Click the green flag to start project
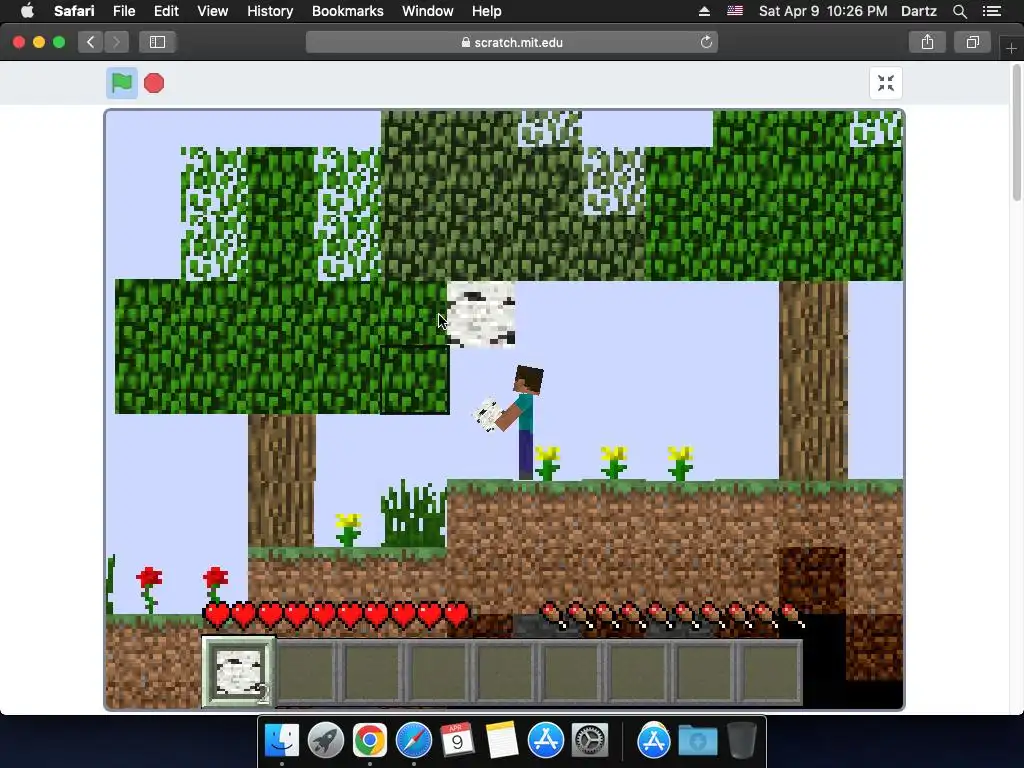 121,83
